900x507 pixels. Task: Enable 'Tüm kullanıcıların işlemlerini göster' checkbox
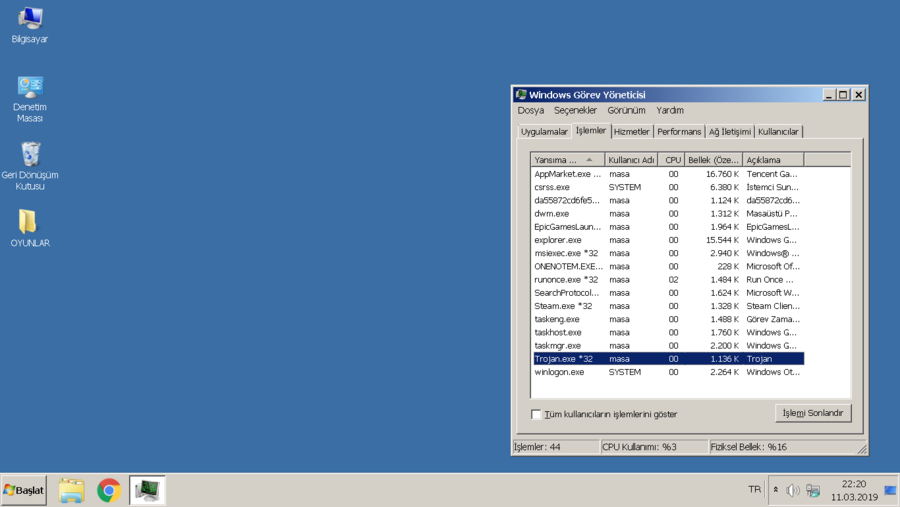pyautogui.click(x=537, y=414)
